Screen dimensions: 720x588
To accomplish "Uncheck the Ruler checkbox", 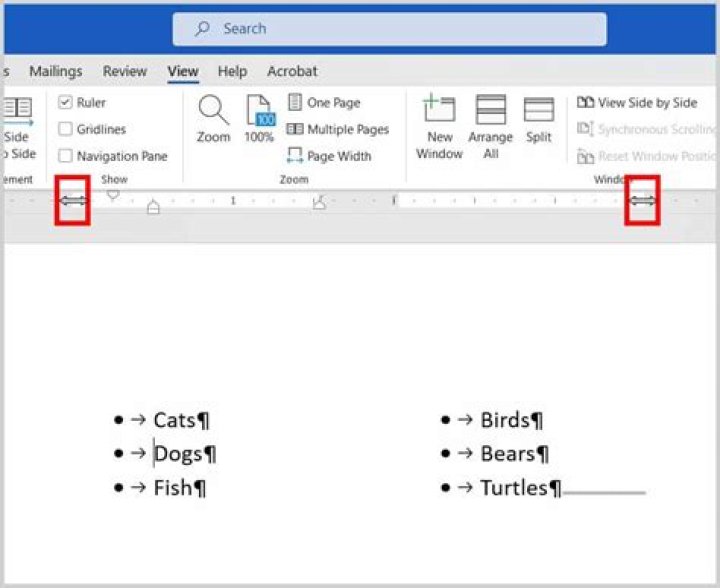I will 65,102.
